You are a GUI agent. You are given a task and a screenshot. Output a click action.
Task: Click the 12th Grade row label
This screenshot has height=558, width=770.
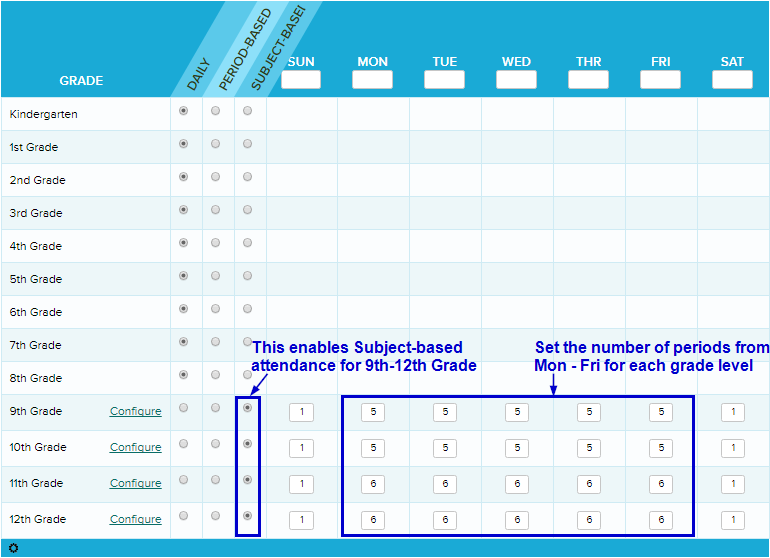(x=37, y=519)
